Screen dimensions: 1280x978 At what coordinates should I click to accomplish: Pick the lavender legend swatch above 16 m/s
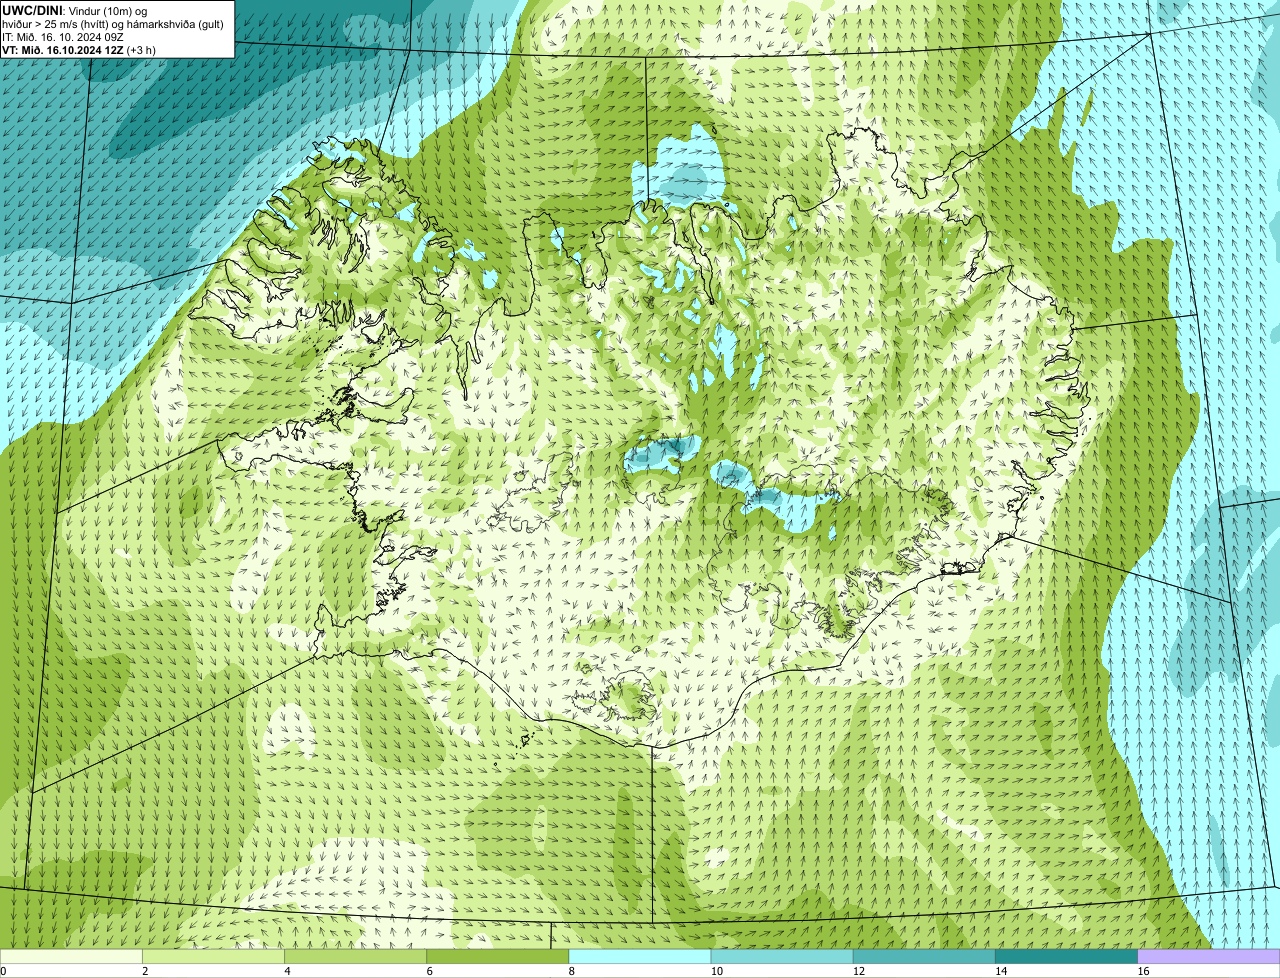point(1209,957)
